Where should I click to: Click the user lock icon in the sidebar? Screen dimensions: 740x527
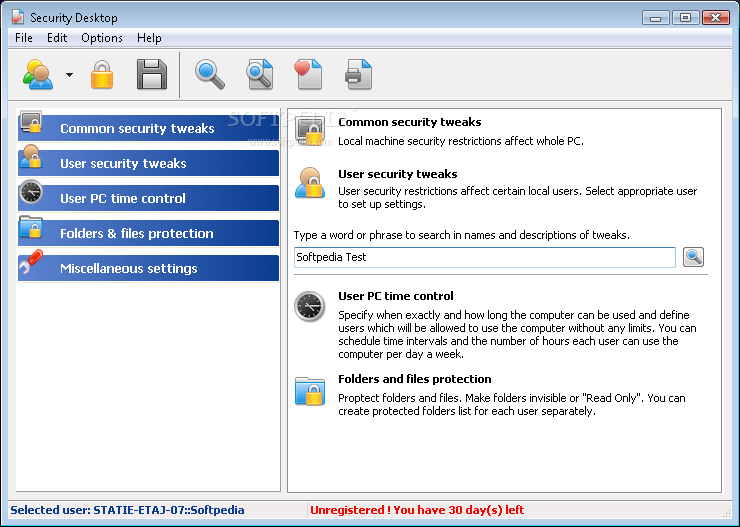point(32,157)
